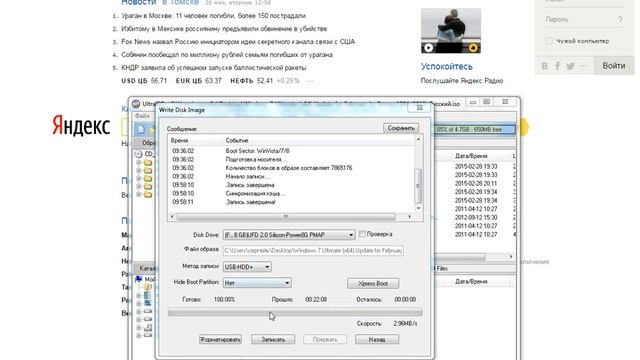
Task: Open the Fox News headline
Action: click(238, 42)
